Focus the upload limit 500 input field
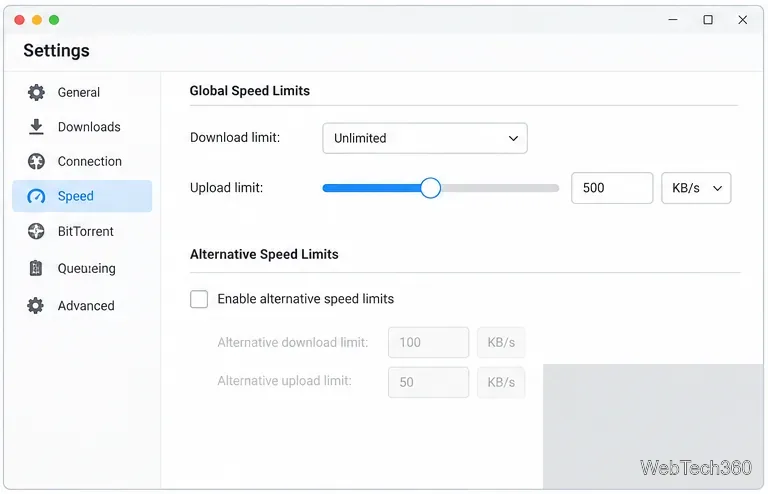Image resolution: width=768 pixels, height=494 pixels. click(x=612, y=188)
